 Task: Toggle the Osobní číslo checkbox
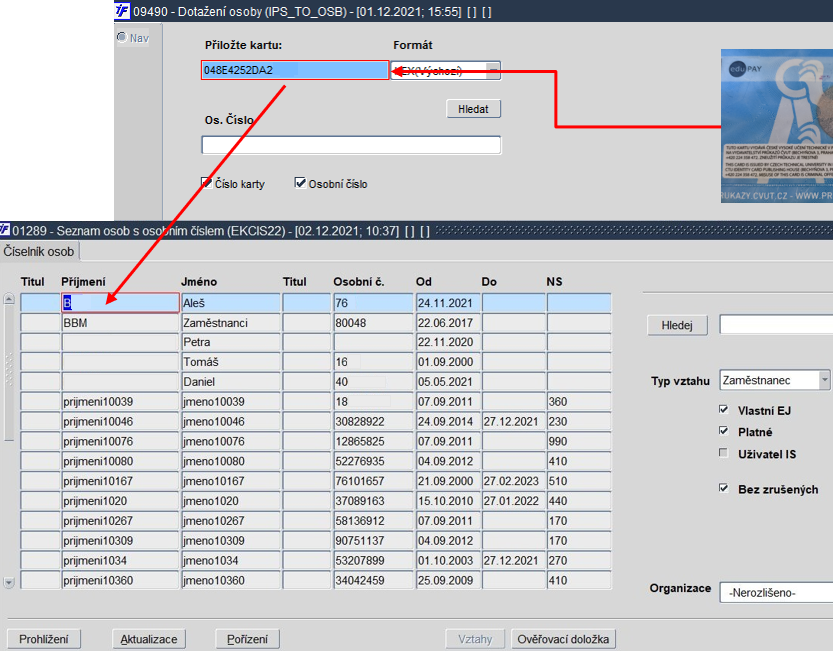click(300, 183)
